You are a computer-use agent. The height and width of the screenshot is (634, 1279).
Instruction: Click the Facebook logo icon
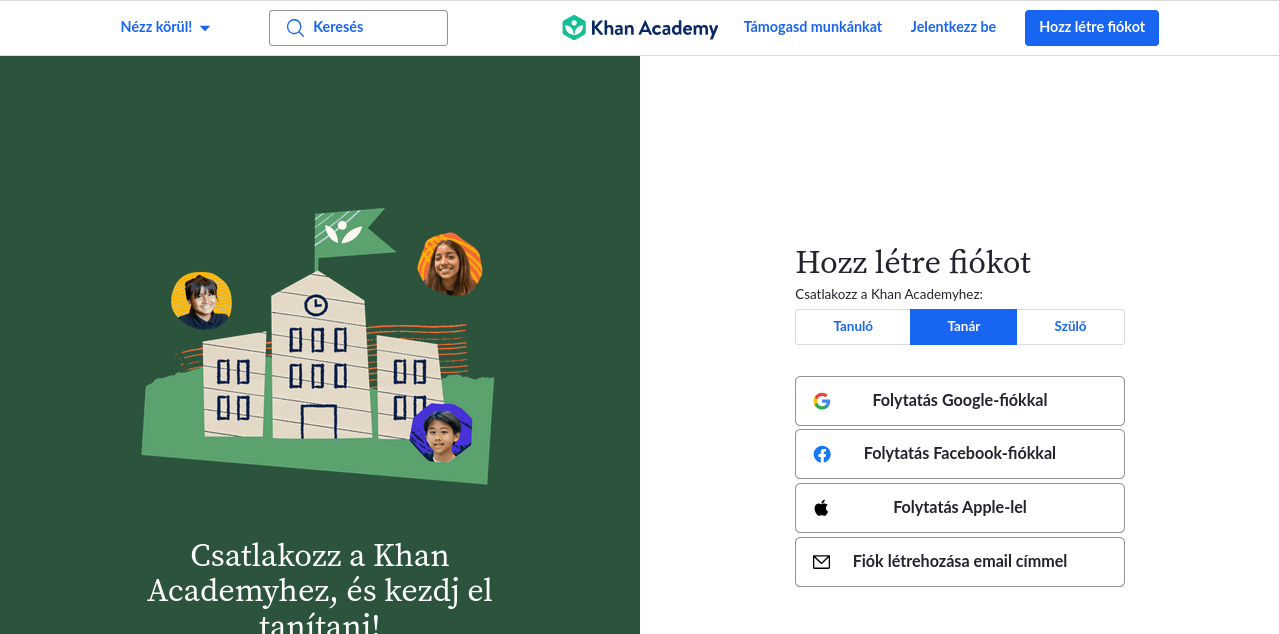pyautogui.click(x=822, y=454)
